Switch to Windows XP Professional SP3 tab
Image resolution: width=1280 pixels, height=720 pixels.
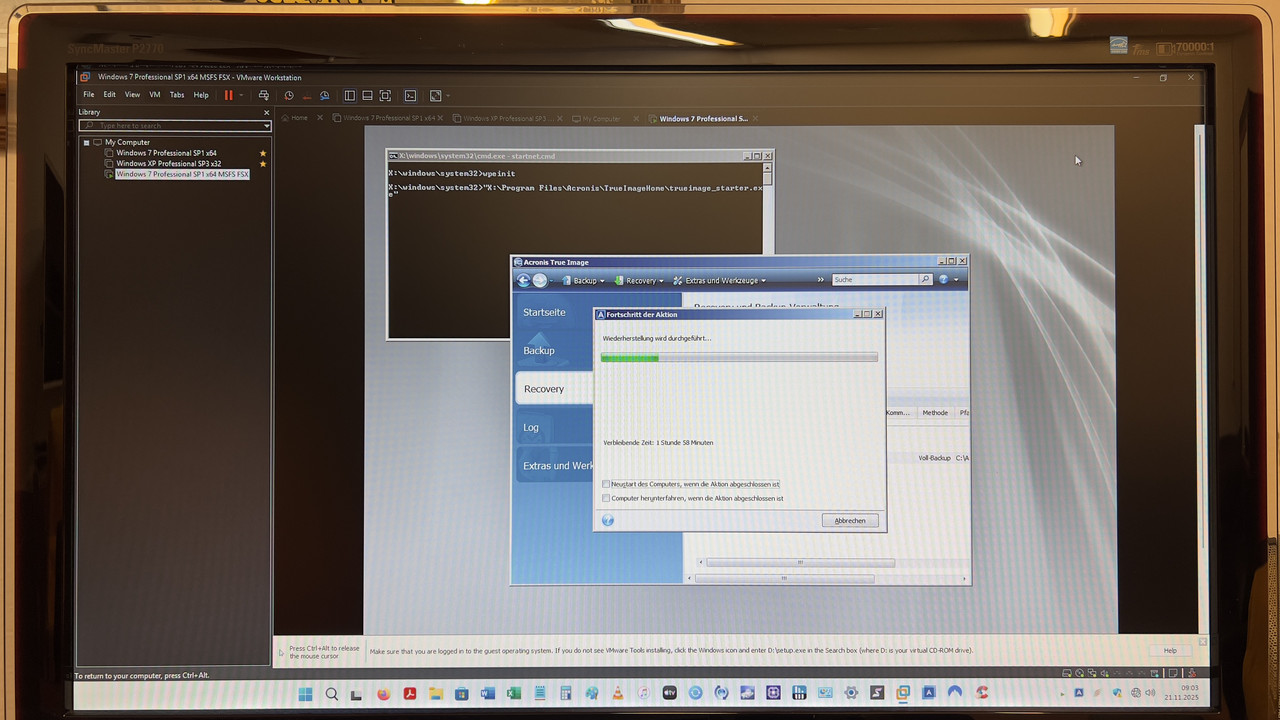[x=507, y=118]
